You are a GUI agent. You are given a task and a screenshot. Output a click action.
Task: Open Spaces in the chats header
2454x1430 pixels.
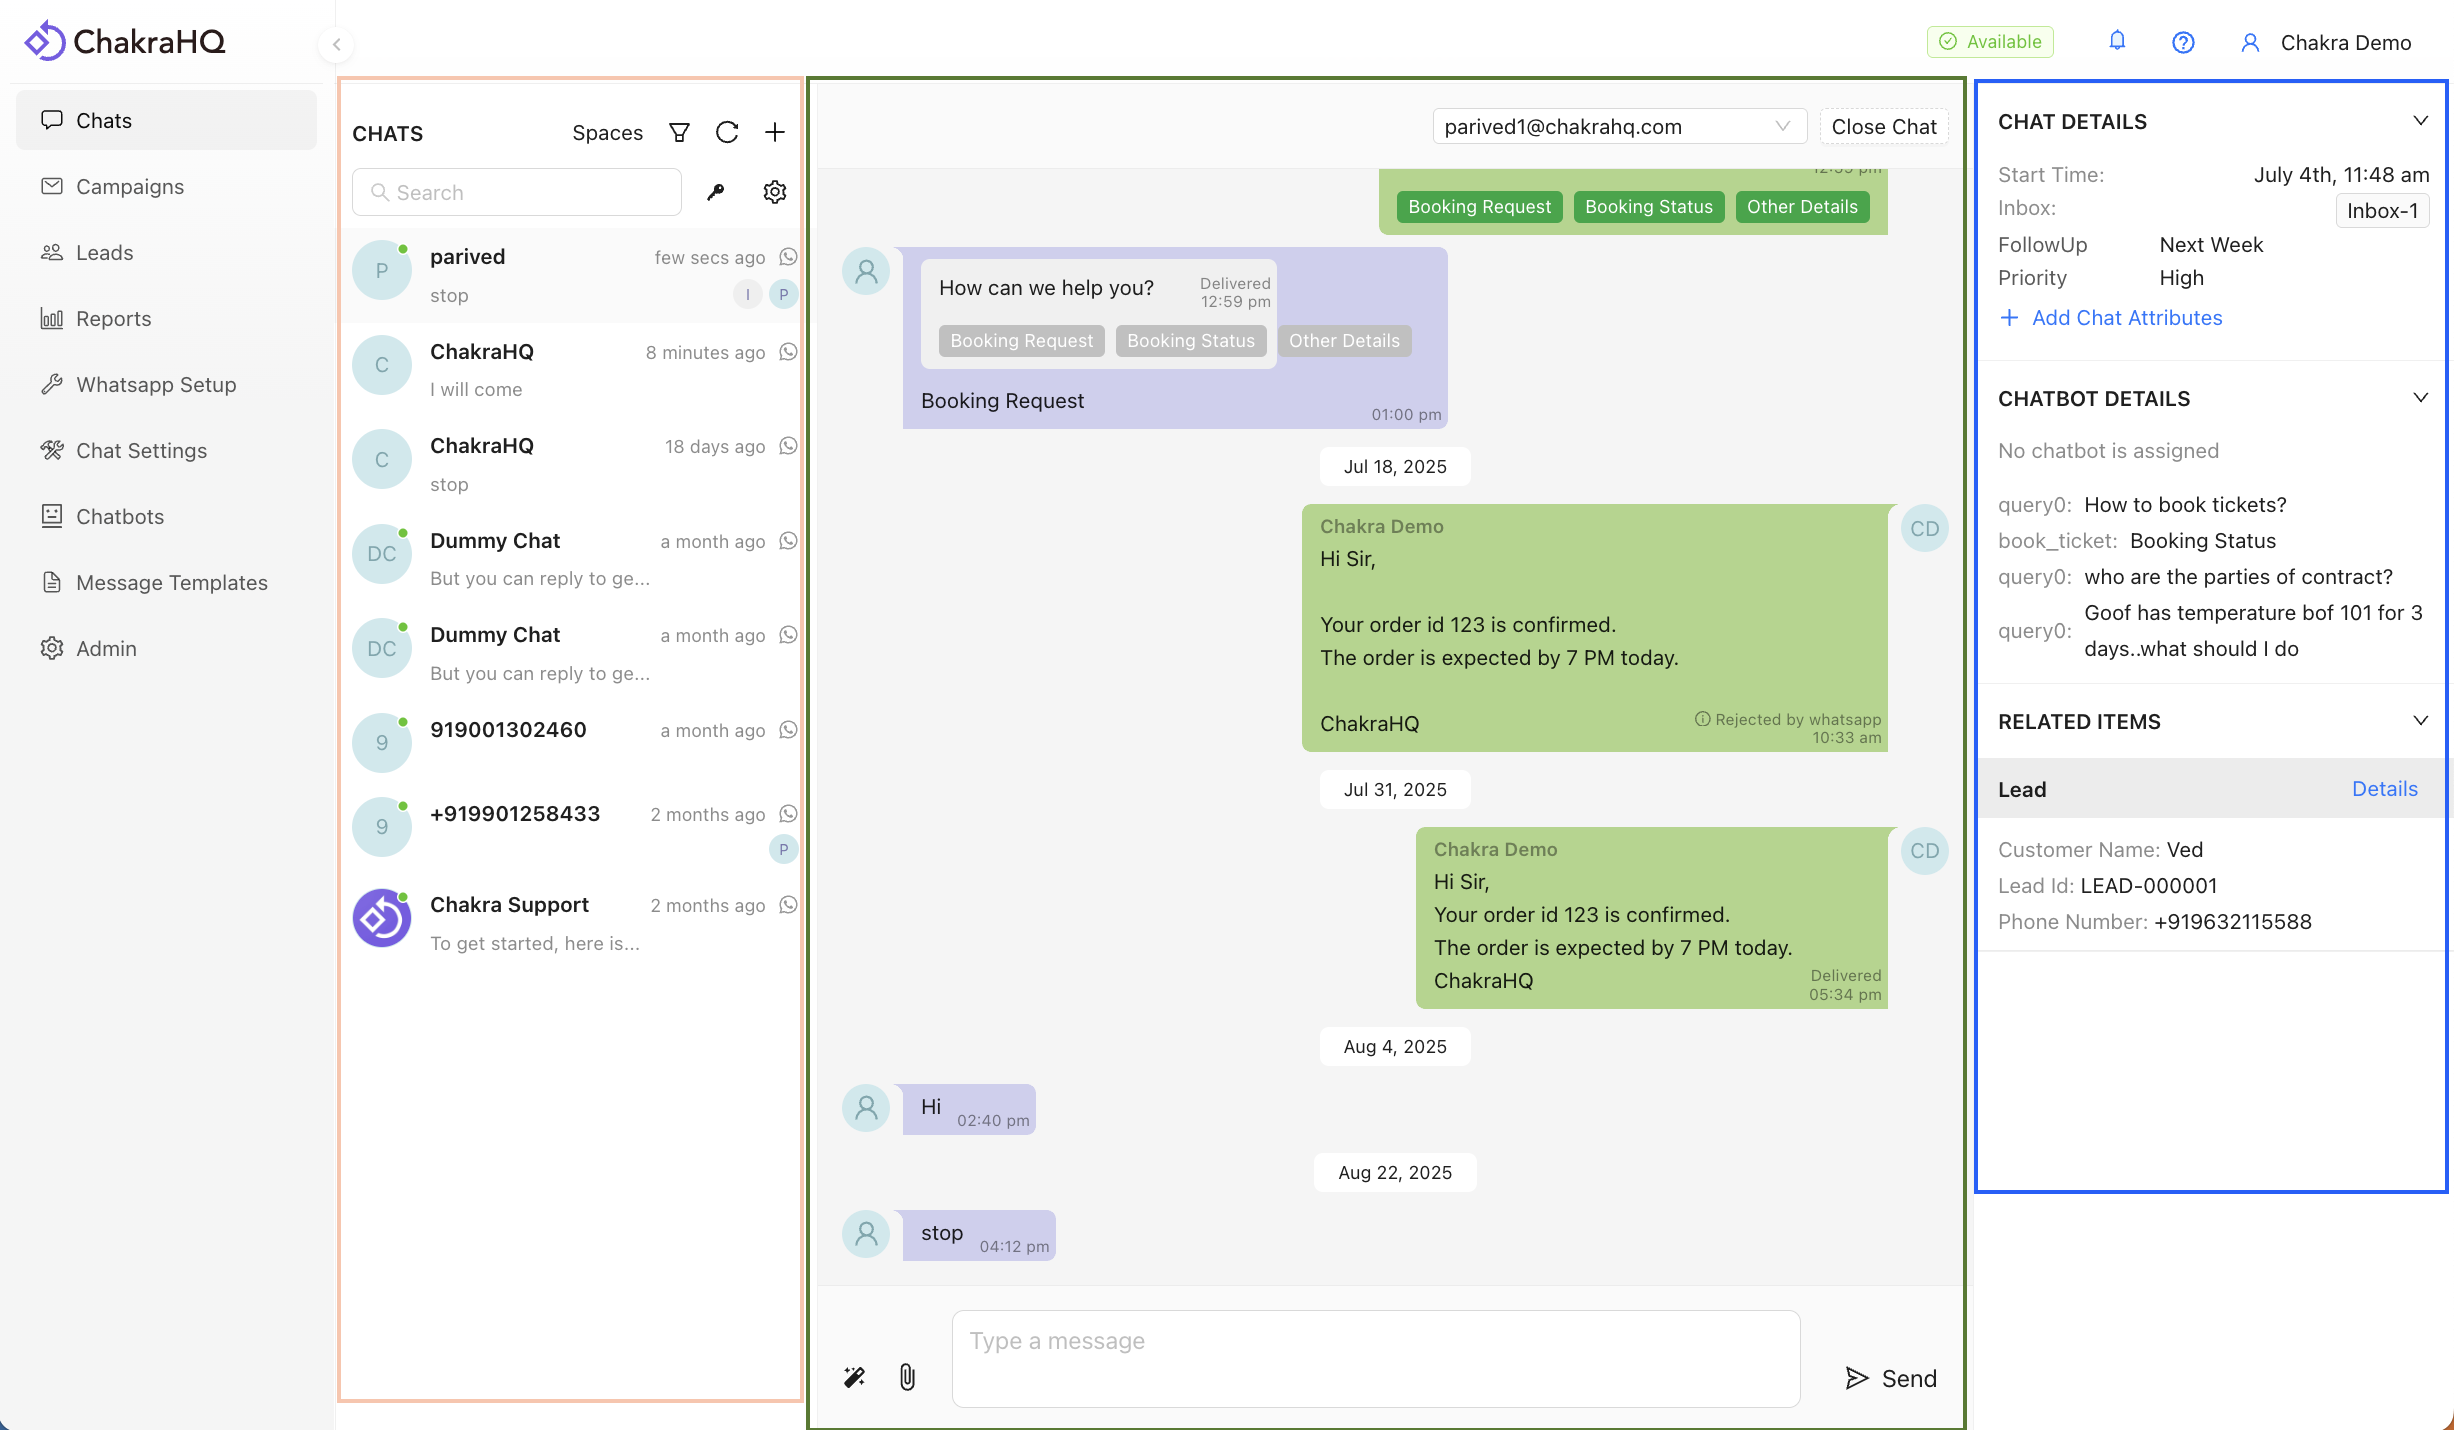(x=607, y=133)
